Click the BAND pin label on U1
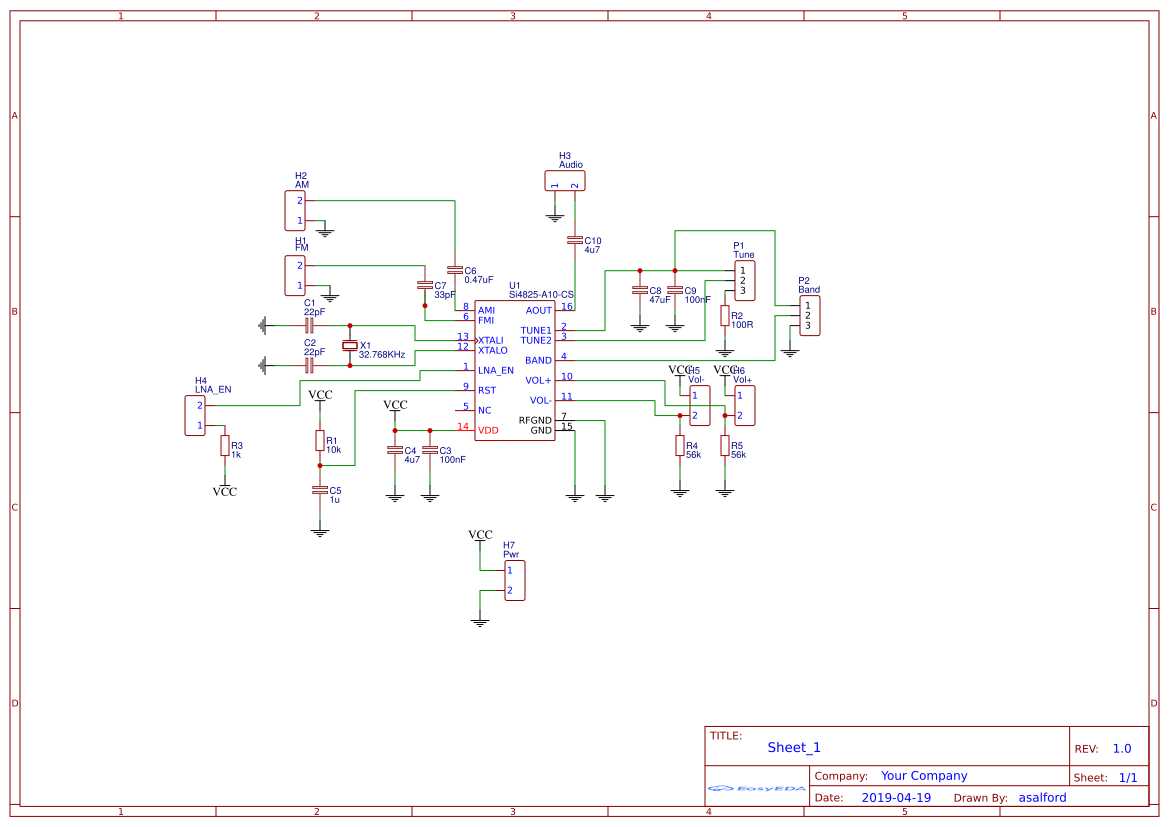Screen dimensions: 1169x827 tap(538, 361)
